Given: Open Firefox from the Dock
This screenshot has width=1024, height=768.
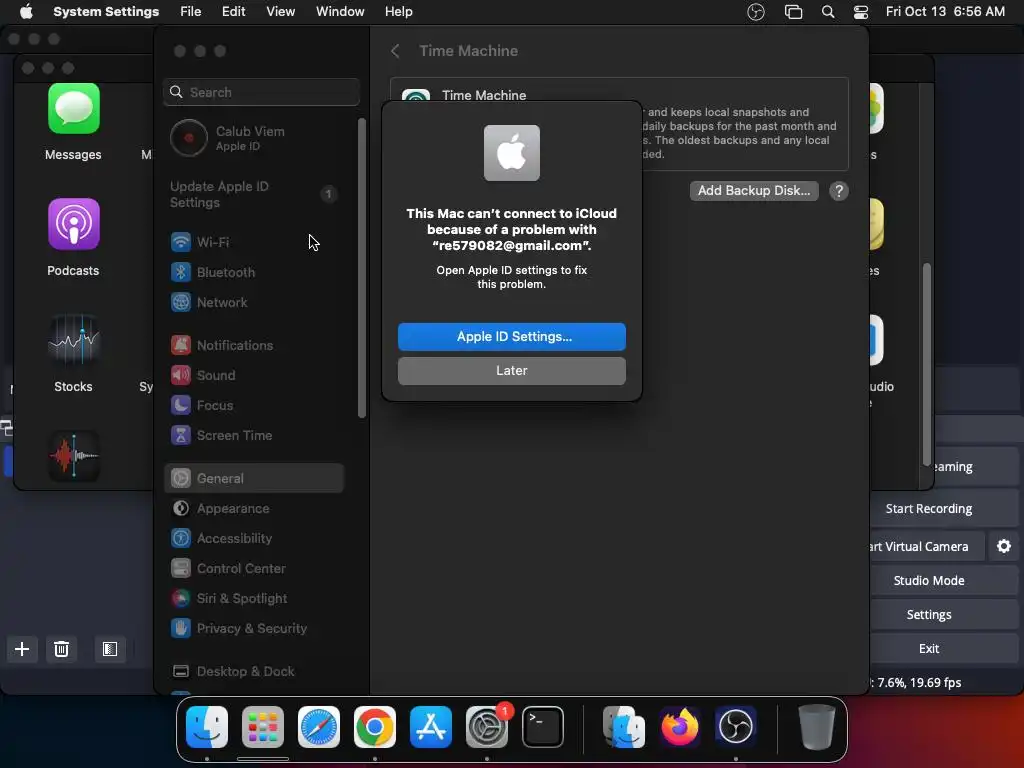Looking at the screenshot, I should pyautogui.click(x=679, y=727).
